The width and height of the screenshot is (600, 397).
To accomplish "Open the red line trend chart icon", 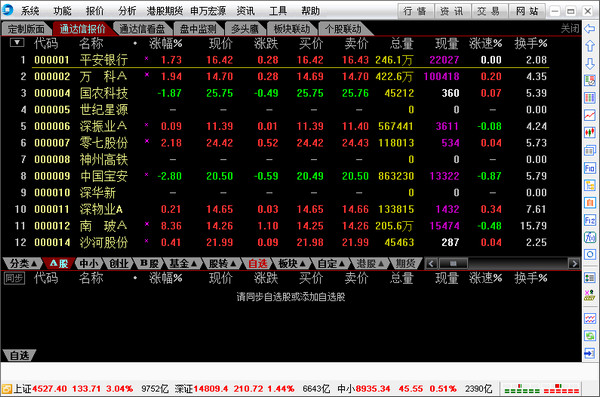I will [590, 115].
